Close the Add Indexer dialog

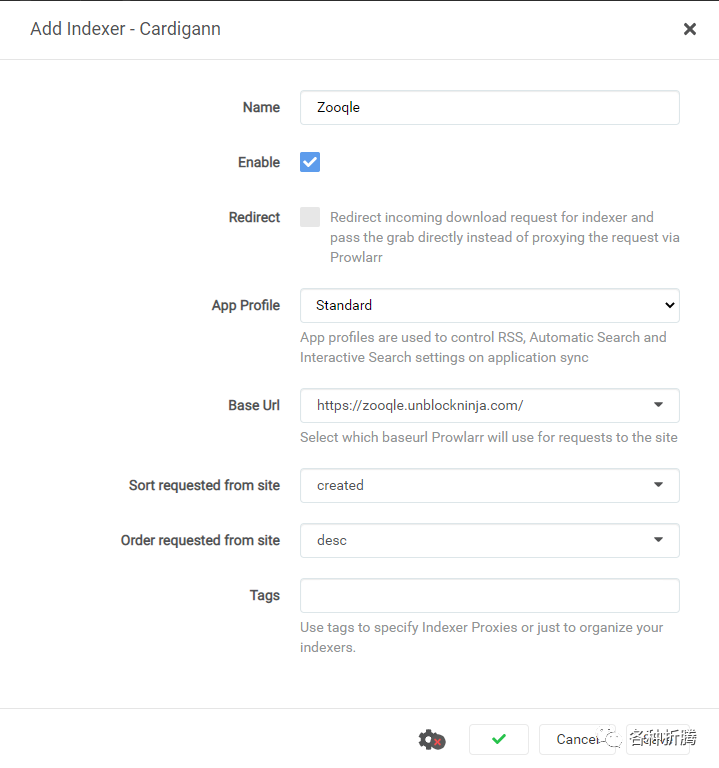(x=689, y=29)
